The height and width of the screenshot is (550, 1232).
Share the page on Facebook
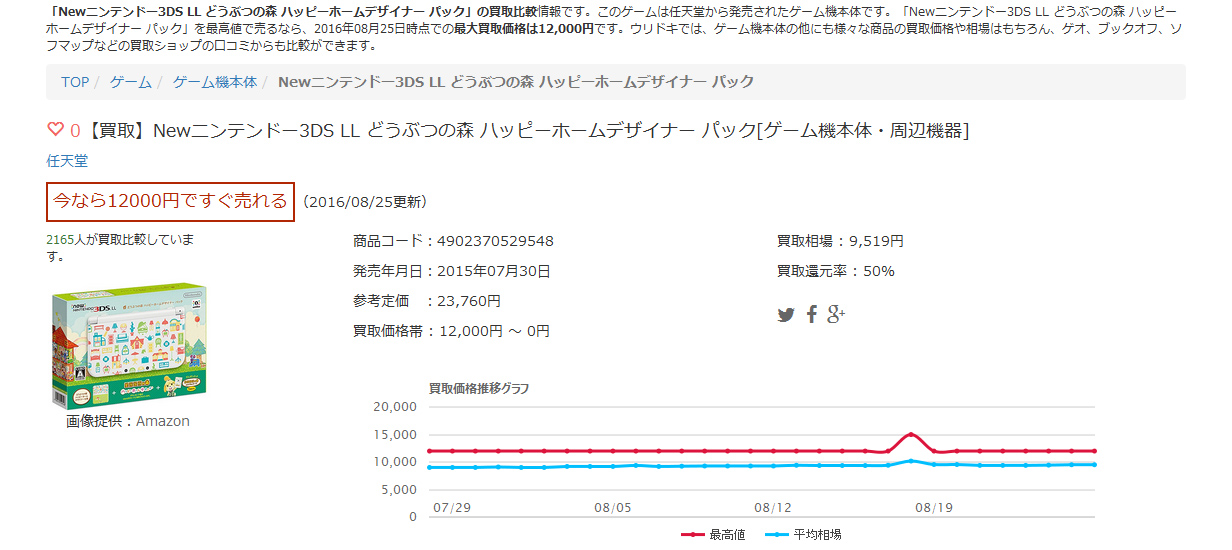[x=811, y=315]
